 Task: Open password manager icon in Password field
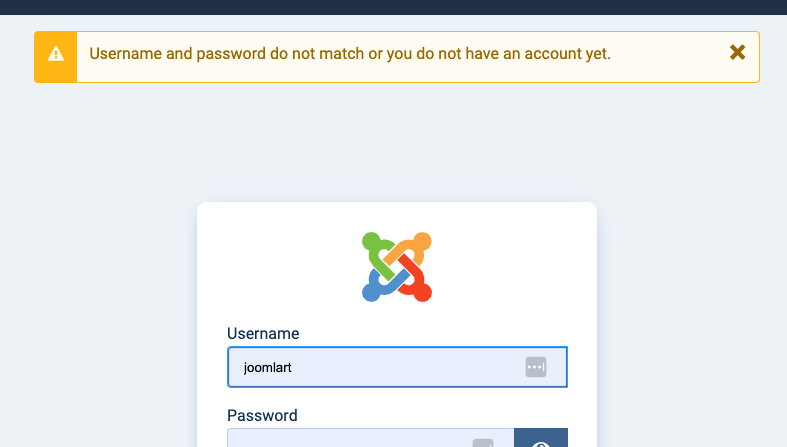click(483, 443)
